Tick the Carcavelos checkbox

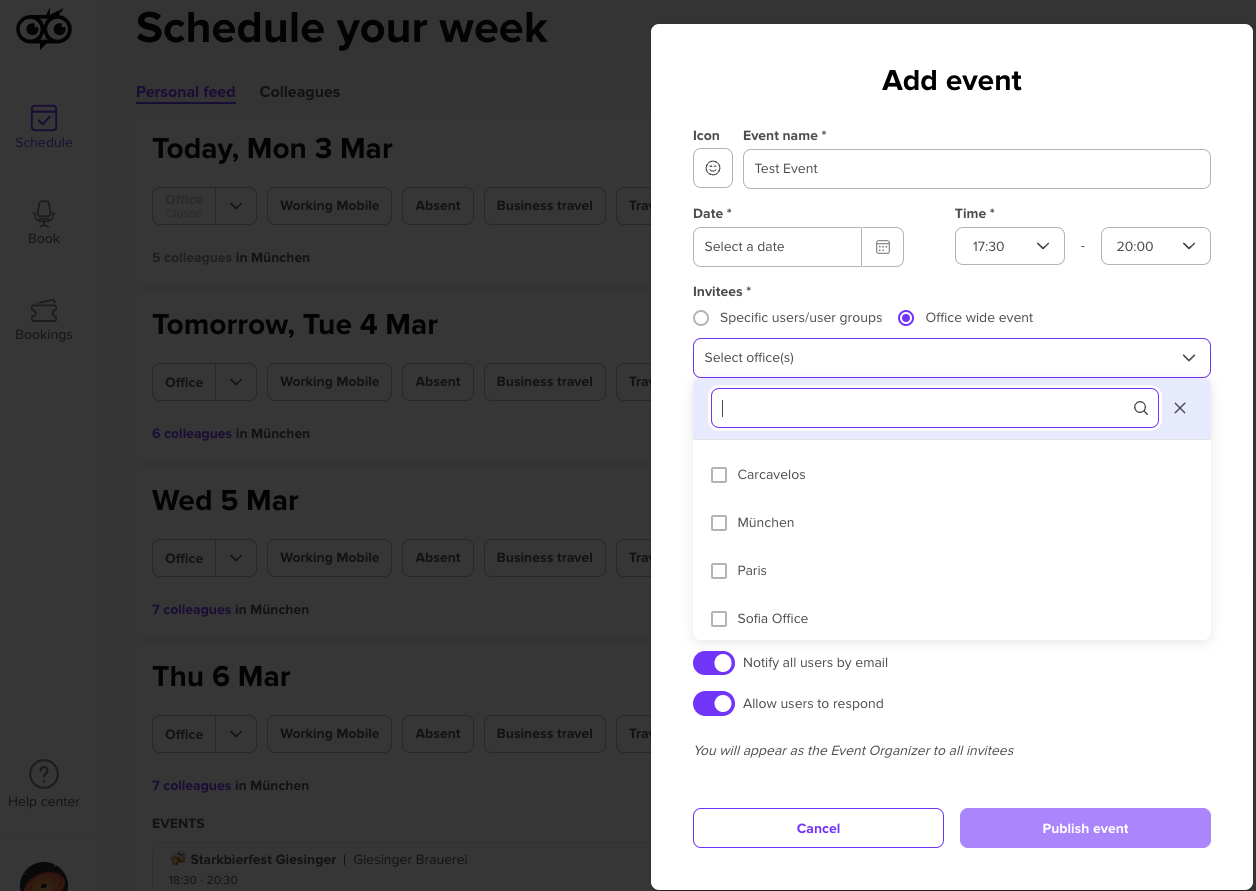(x=719, y=475)
